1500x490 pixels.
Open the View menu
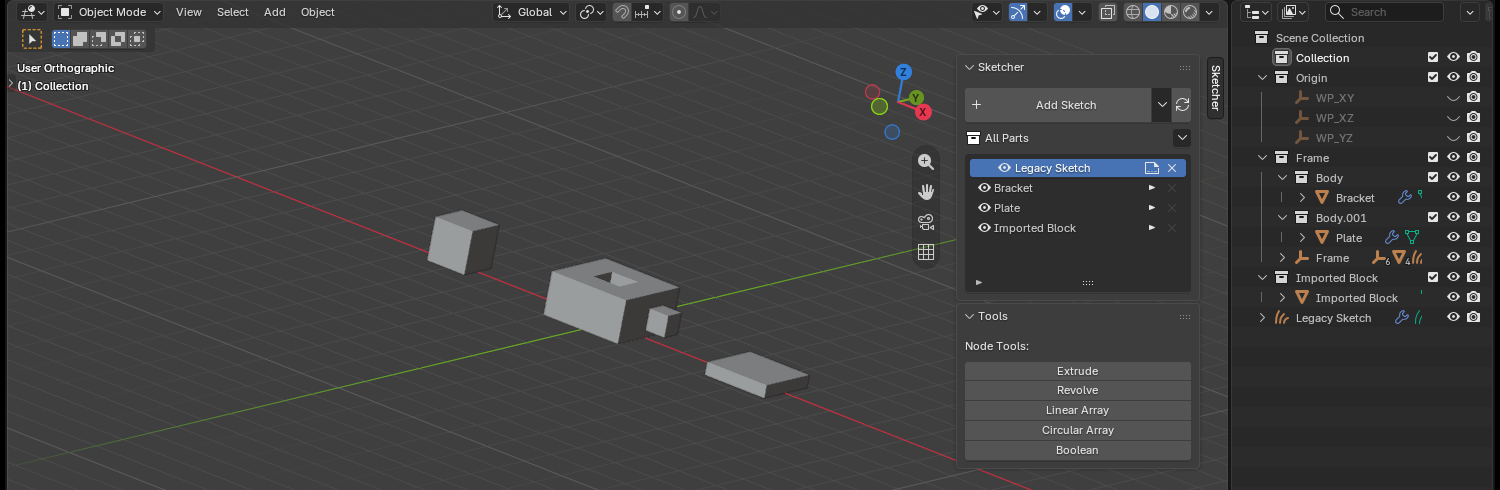189,12
